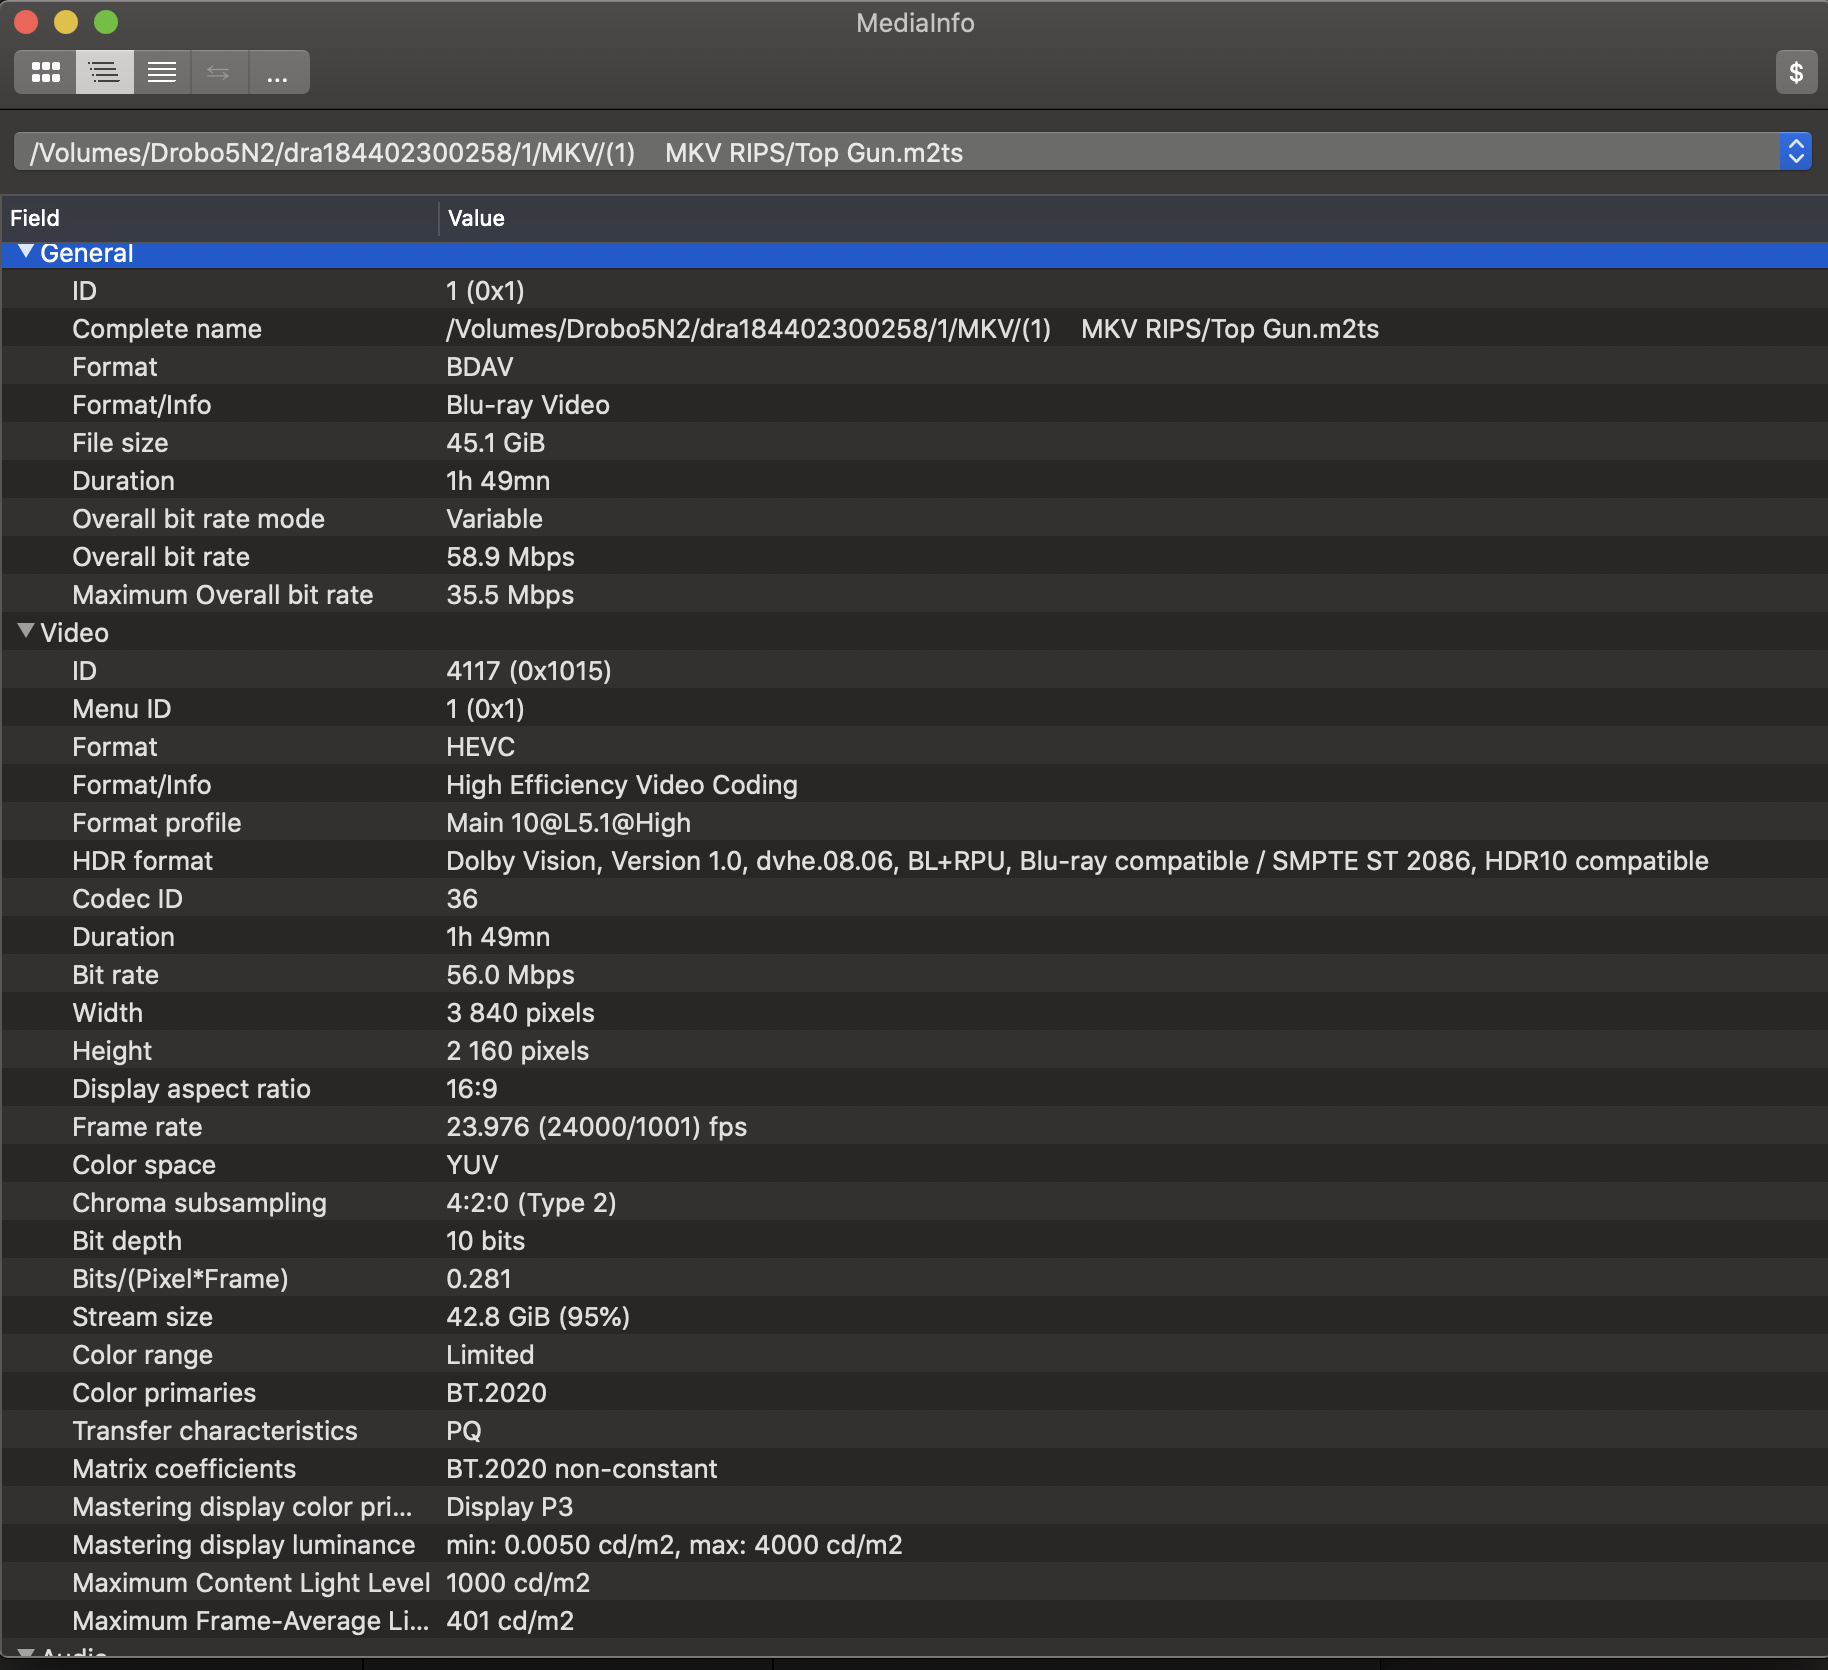1828x1670 pixels.
Task: Select the General tree row
Action: [914, 254]
